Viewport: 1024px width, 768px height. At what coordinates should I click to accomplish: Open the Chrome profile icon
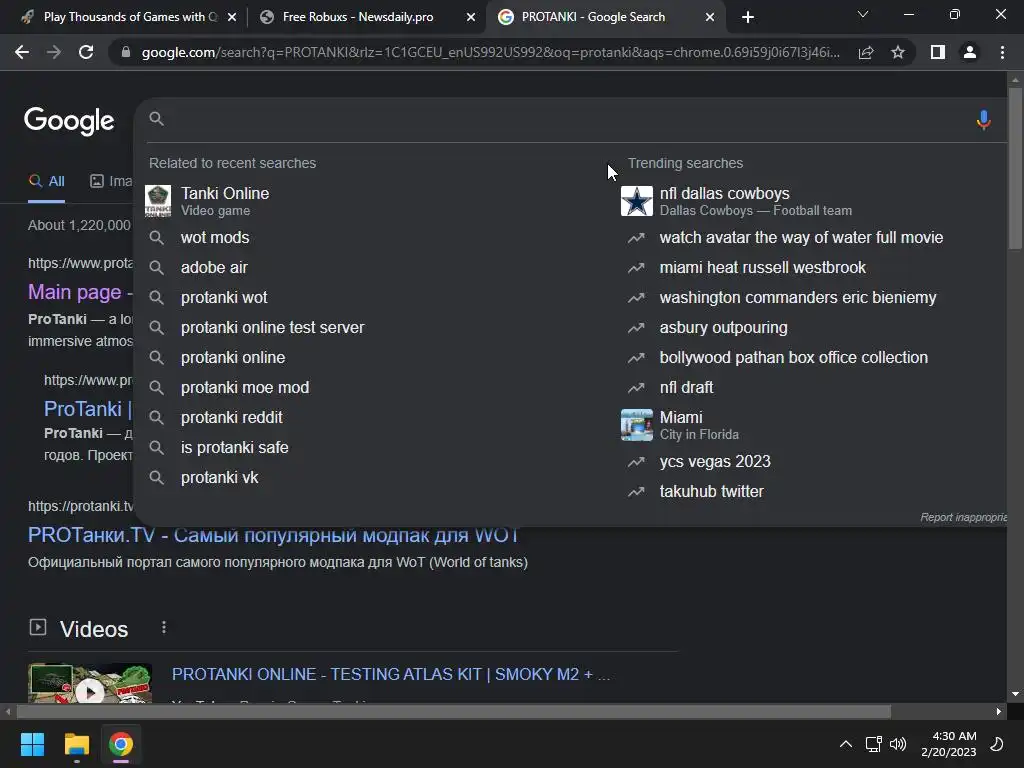click(x=970, y=52)
